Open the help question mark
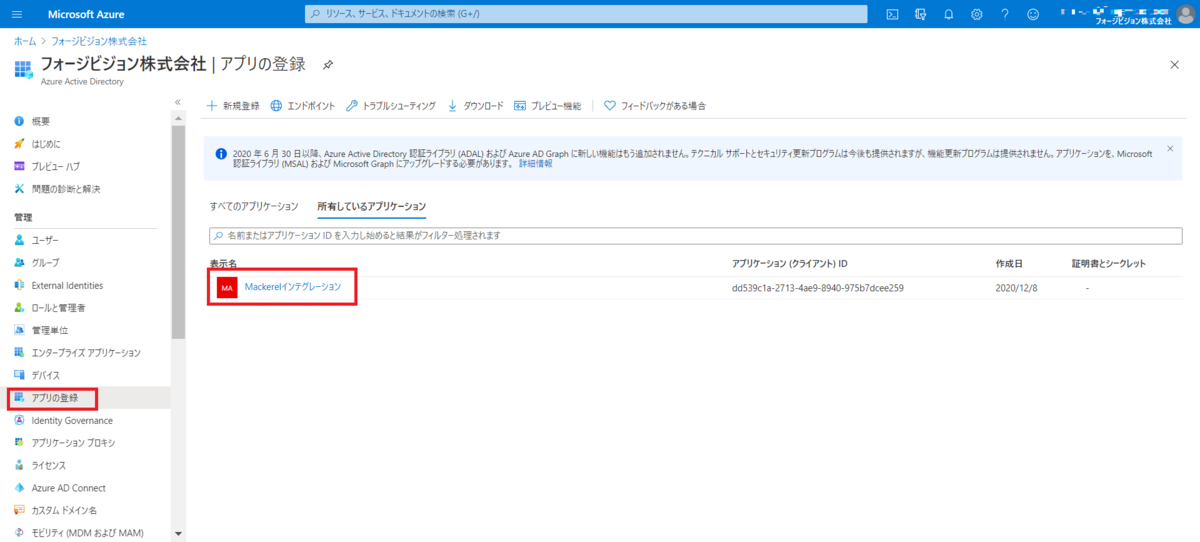The image size is (1200, 542). (x=1004, y=14)
